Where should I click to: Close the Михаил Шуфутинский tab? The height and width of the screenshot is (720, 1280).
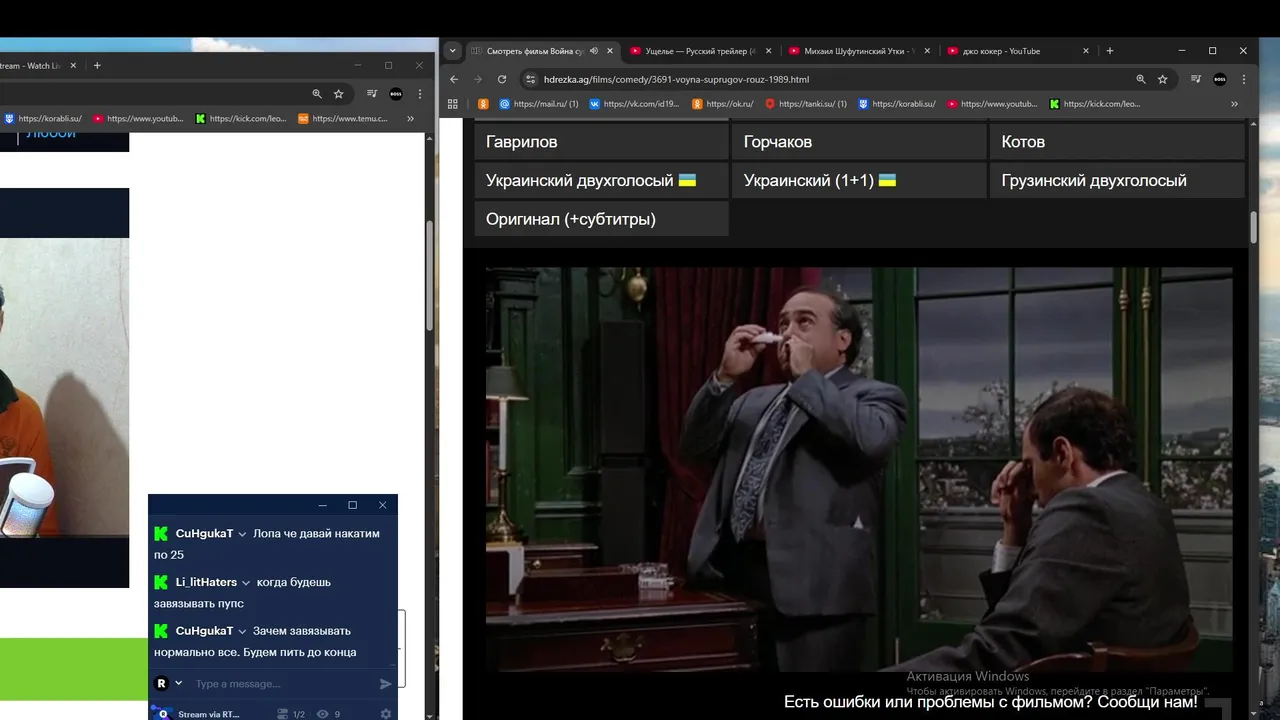927,51
